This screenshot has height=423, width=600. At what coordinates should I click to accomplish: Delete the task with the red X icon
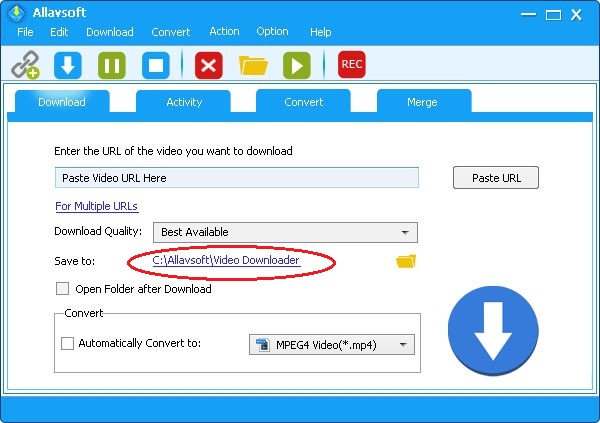209,65
